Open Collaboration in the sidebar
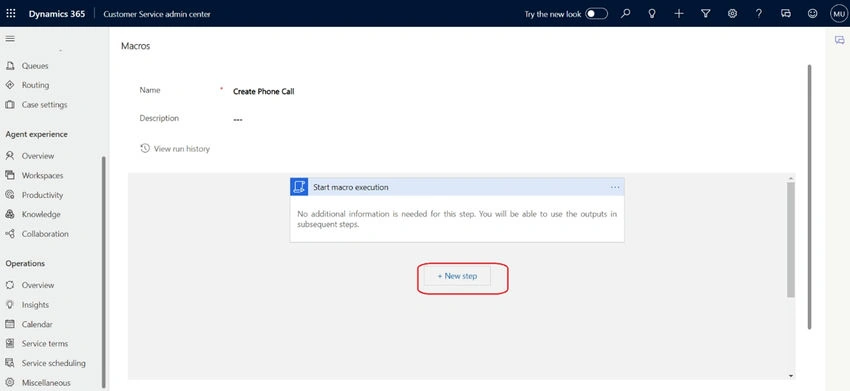Screen dimensions: 850x391 (45, 234)
